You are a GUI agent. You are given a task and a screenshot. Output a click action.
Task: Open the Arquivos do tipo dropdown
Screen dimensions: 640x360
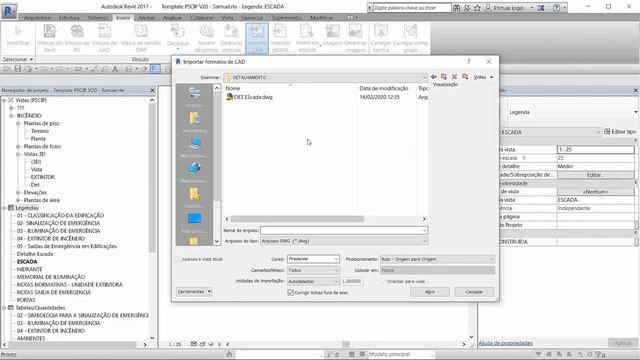344,241
